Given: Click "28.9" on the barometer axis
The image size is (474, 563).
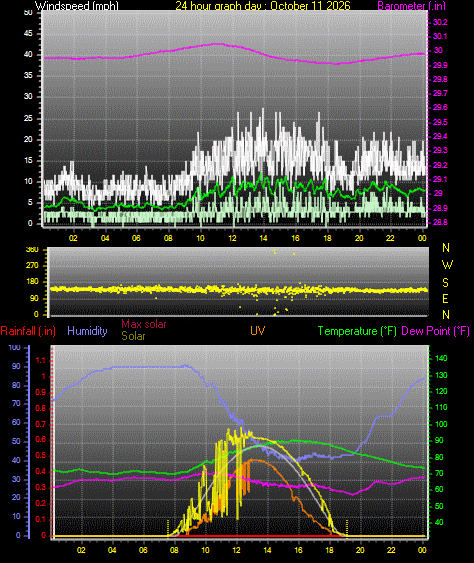Looking at the screenshot, I should pos(440,208).
